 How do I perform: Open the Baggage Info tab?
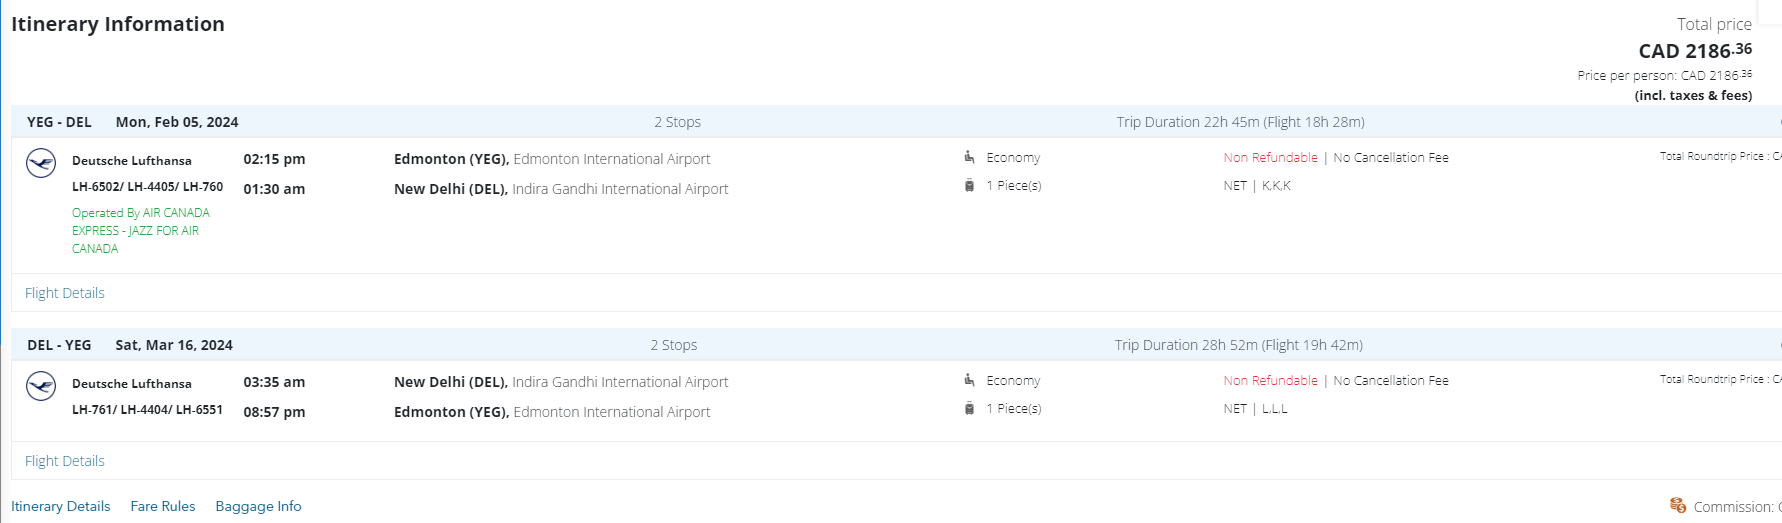(x=258, y=506)
